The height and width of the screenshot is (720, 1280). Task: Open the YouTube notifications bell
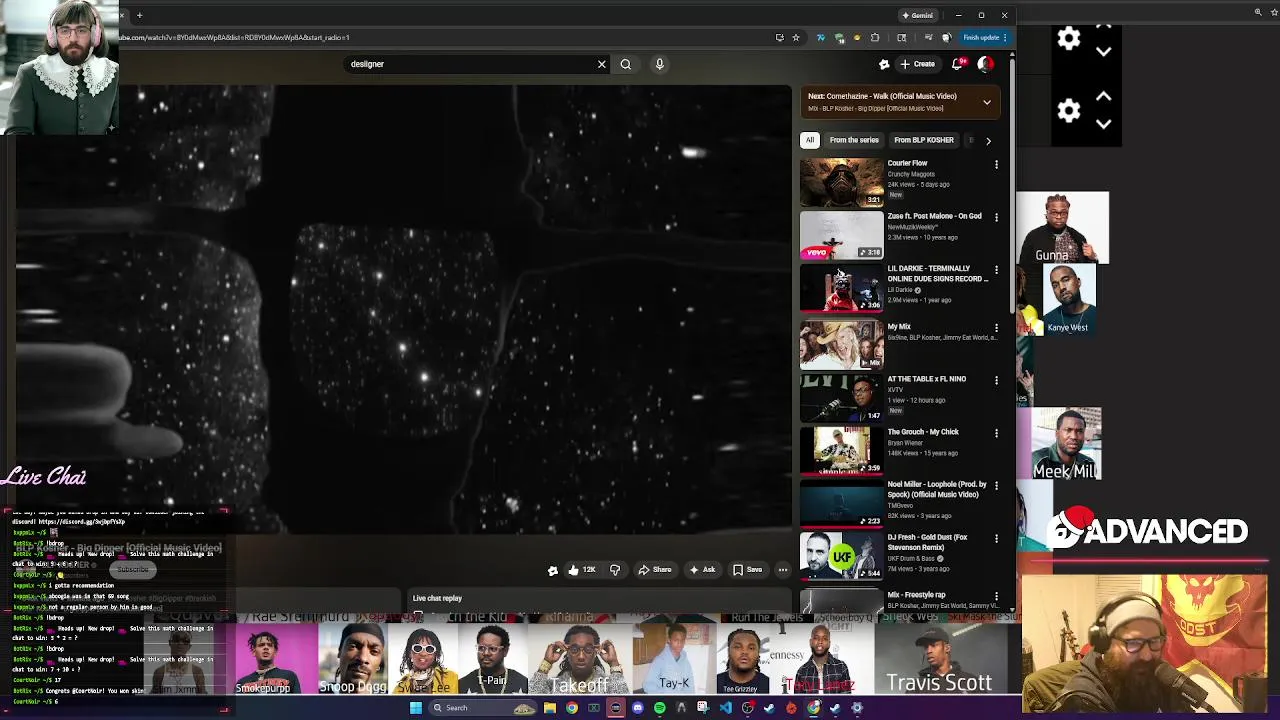tap(958, 64)
